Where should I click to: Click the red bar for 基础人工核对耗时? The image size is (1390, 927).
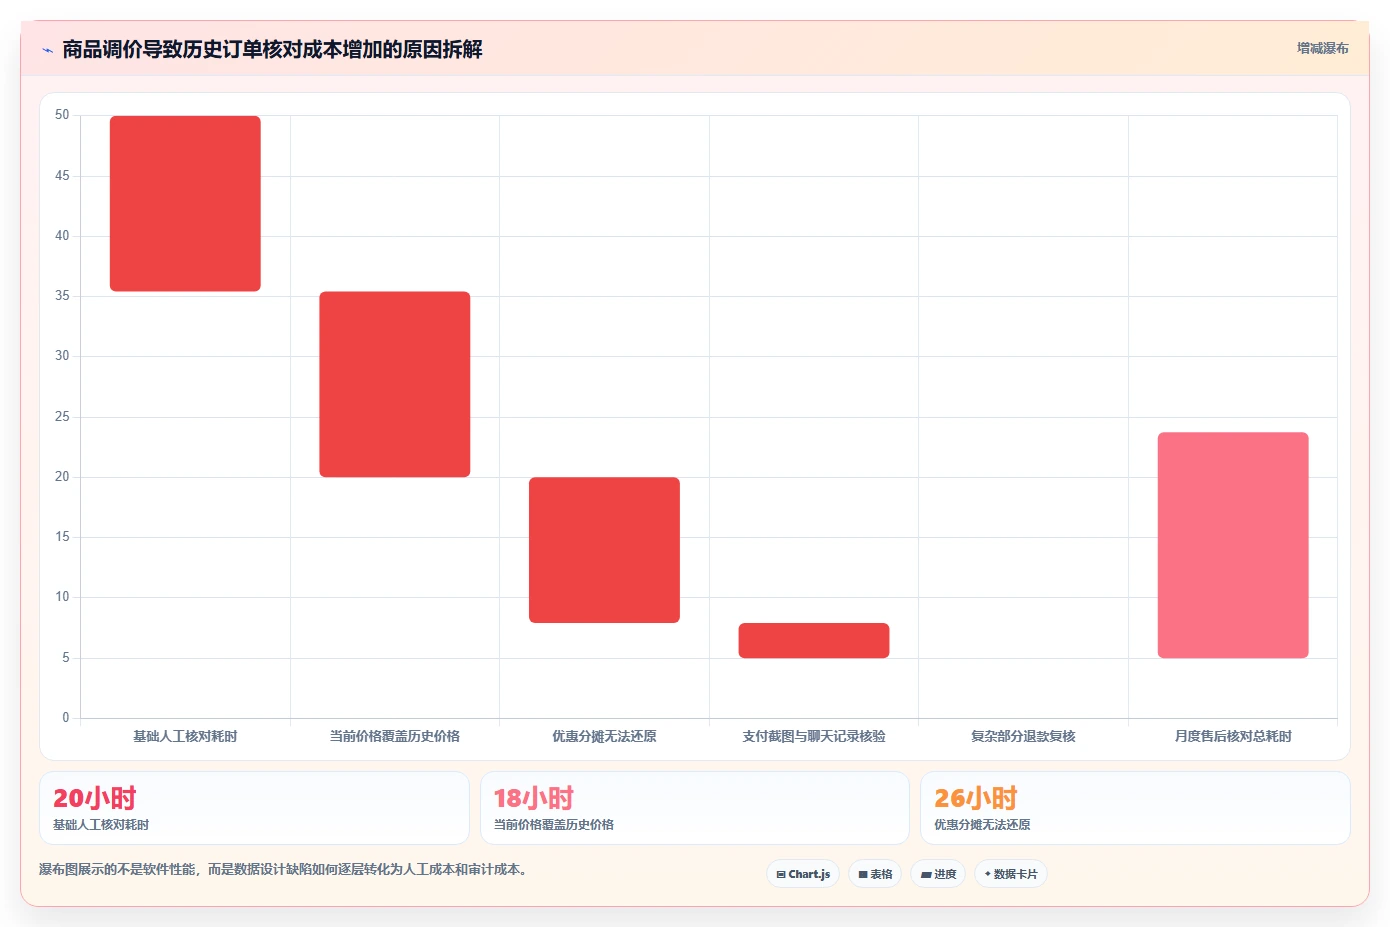coord(185,204)
